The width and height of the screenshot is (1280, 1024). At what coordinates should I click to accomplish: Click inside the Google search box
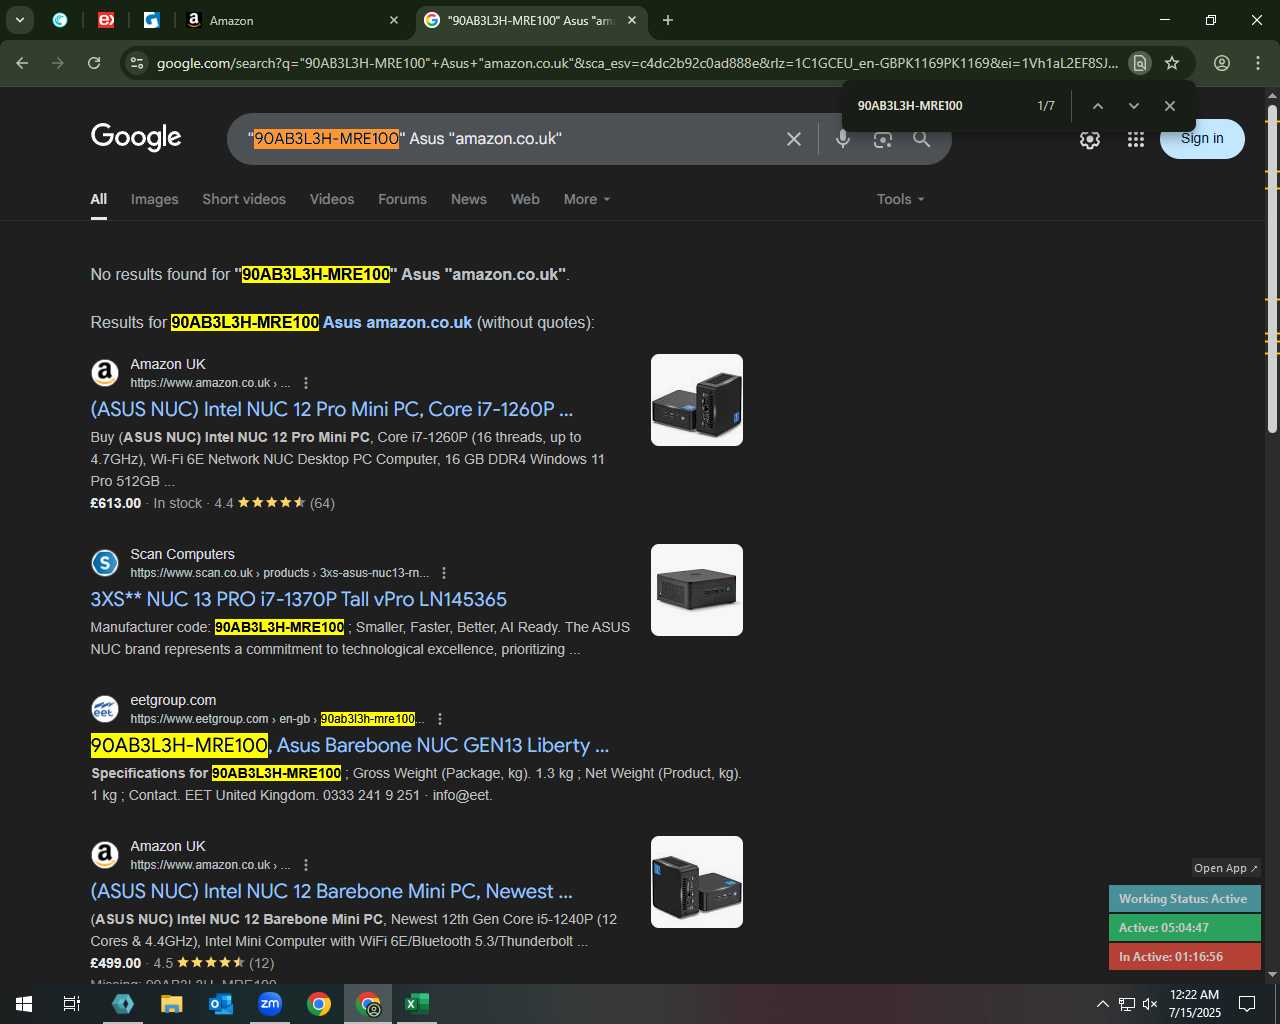510,139
